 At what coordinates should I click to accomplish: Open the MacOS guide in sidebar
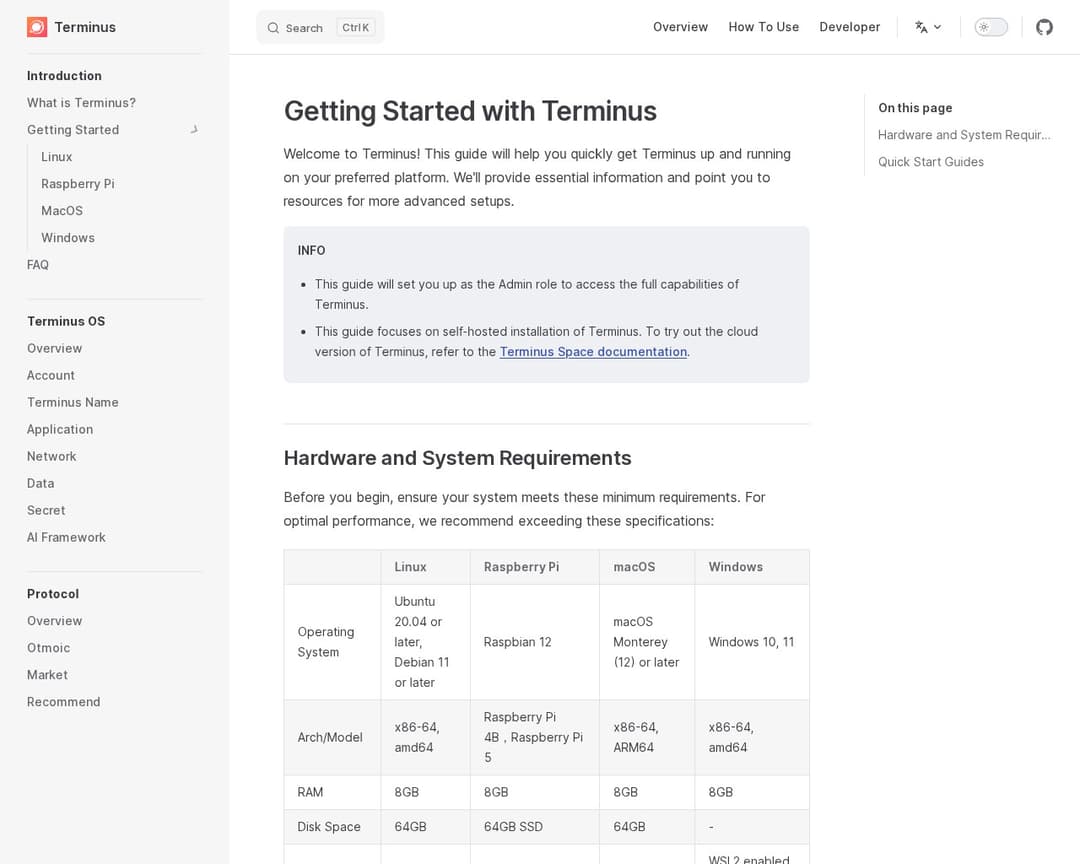[x=62, y=211]
